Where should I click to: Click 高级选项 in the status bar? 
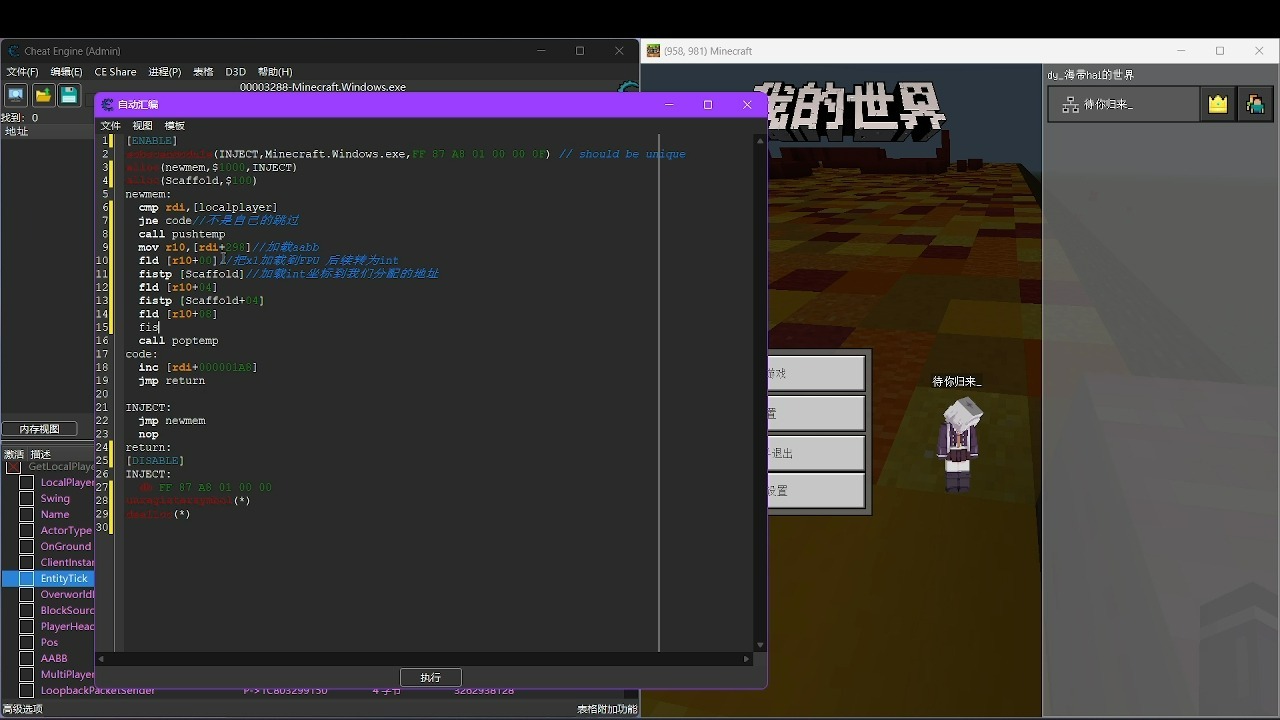point(23,709)
